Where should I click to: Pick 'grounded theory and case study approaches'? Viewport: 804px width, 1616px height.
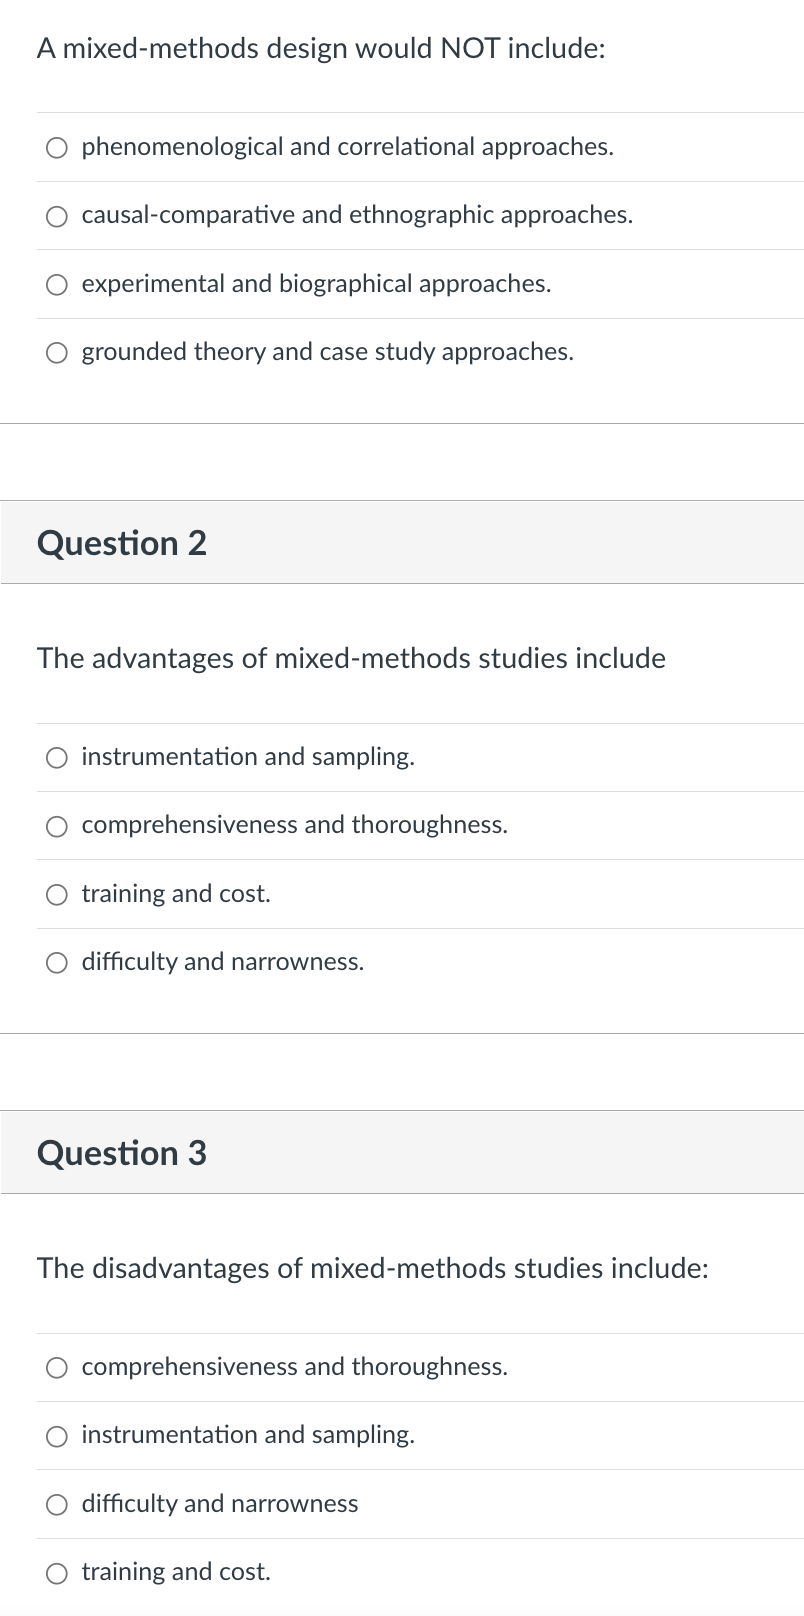(x=56, y=353)
